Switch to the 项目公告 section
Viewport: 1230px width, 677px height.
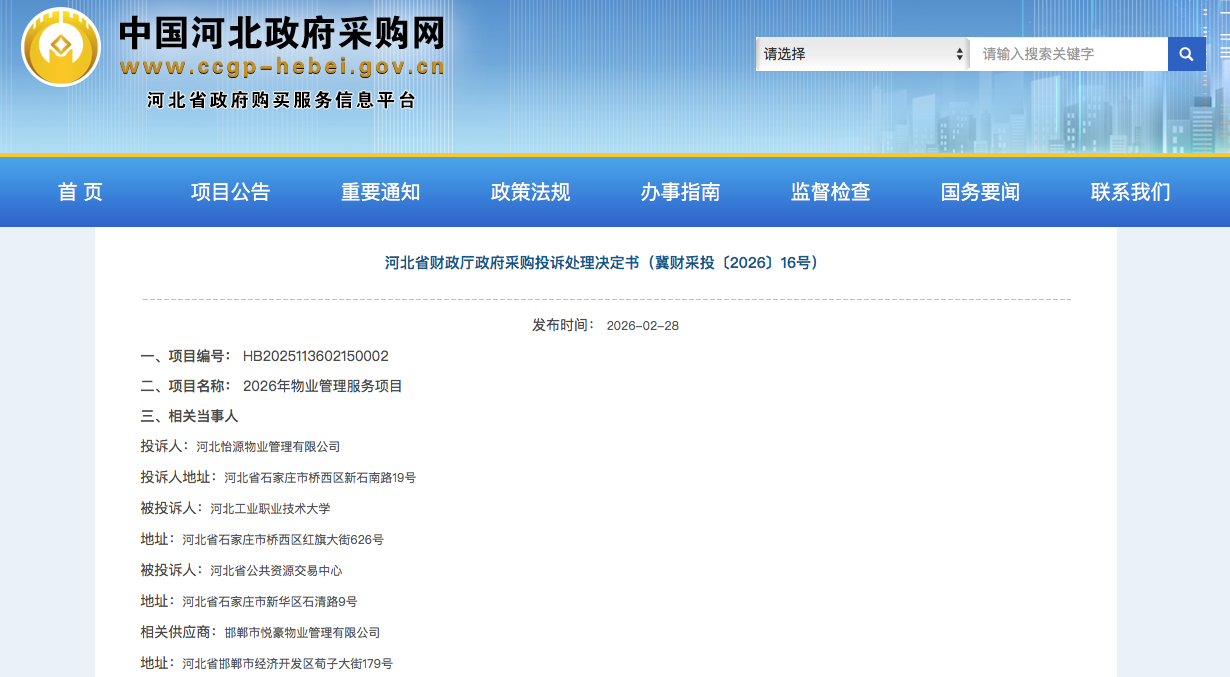[x=229, y=192]
